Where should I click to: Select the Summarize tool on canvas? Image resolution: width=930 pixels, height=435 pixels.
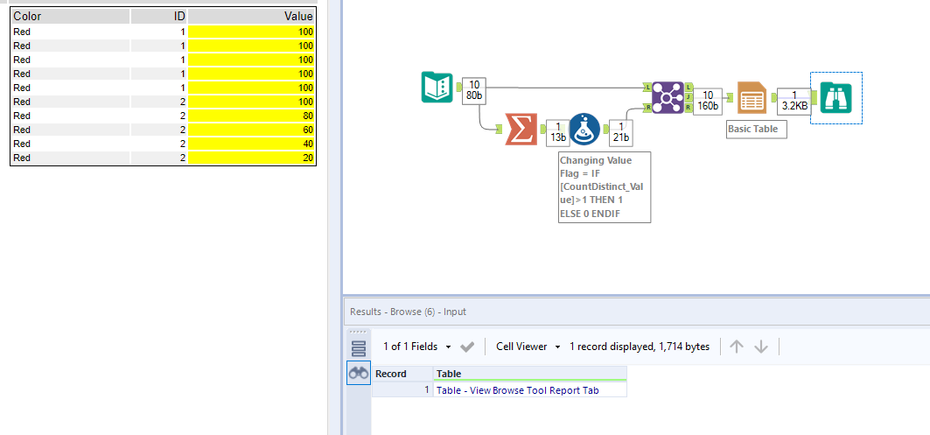[x=520, y=129]
